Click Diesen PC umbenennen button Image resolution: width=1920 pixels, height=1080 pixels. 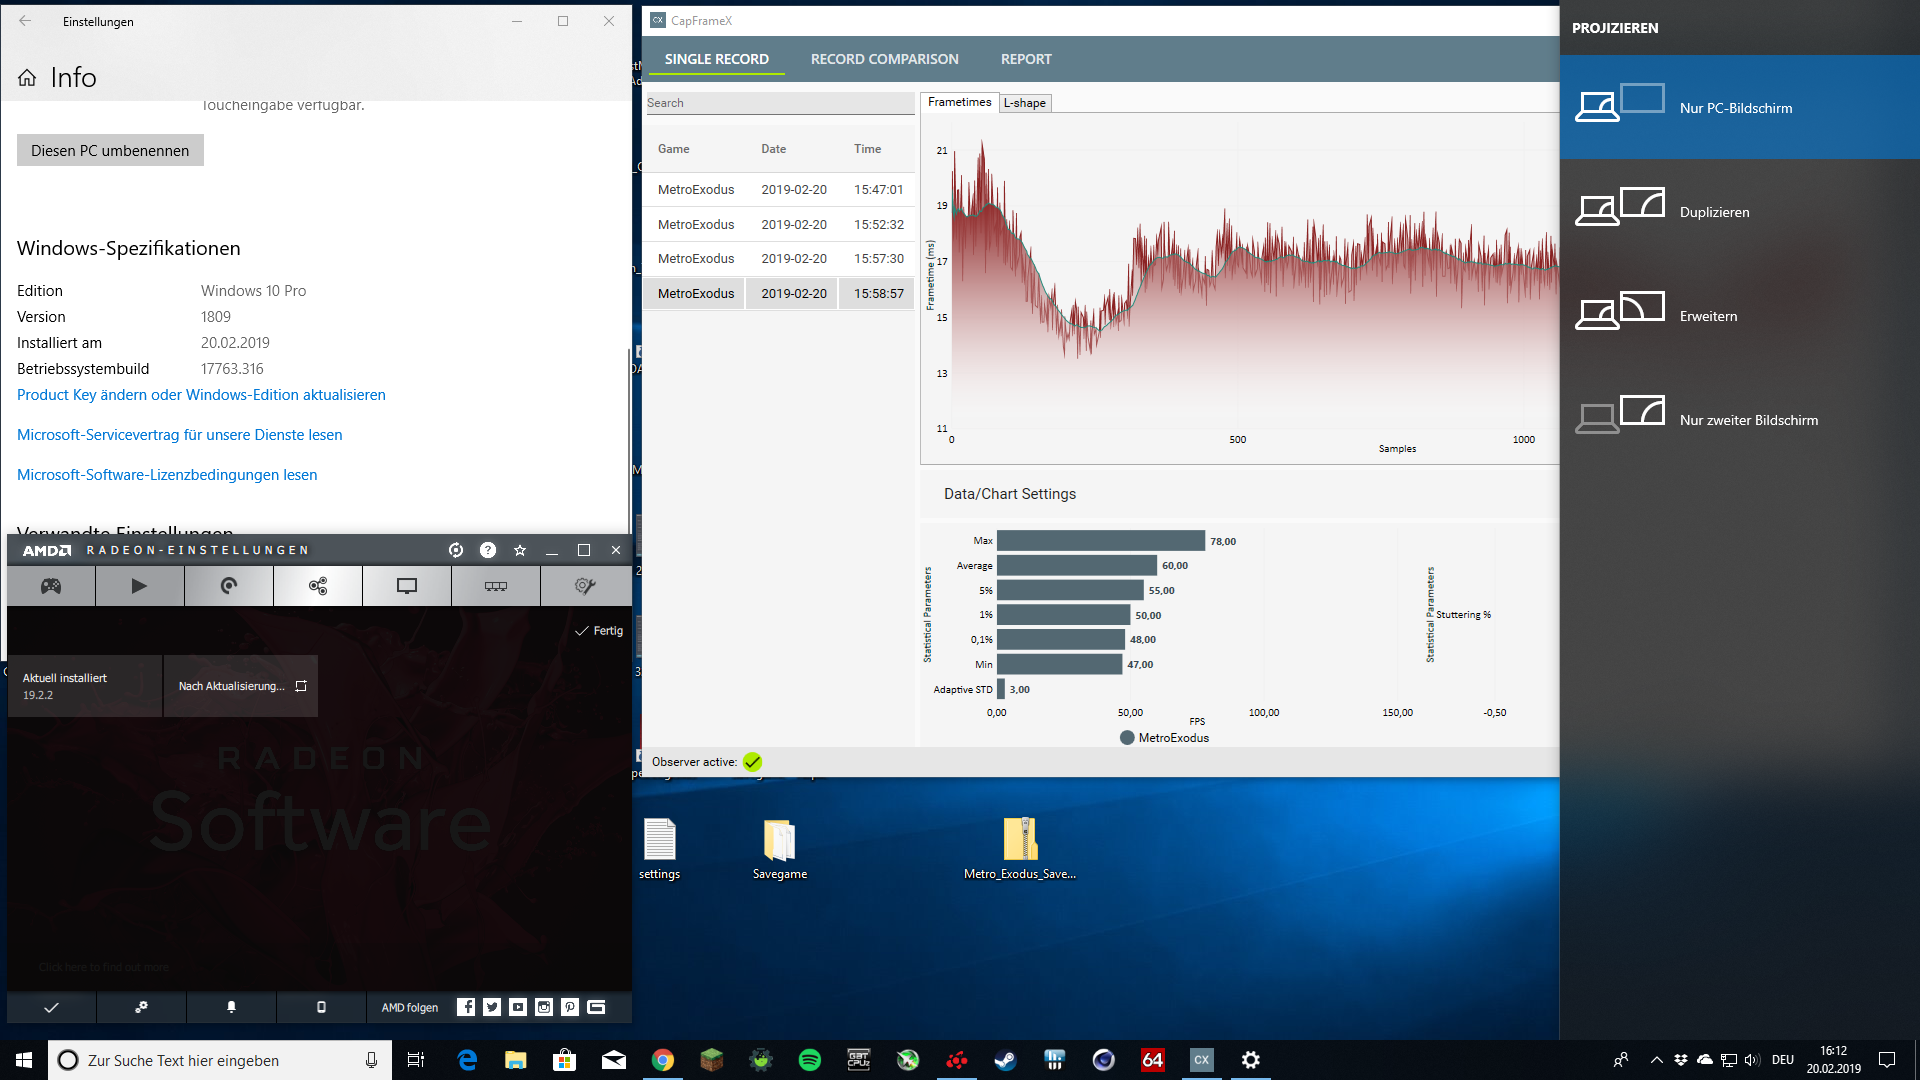point(110,151)
